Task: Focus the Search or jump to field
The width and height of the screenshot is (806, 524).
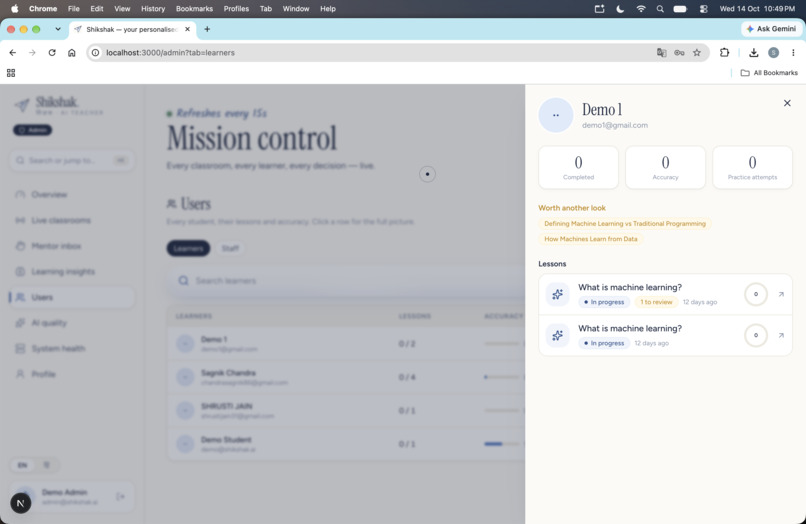Action: (72, 160)
